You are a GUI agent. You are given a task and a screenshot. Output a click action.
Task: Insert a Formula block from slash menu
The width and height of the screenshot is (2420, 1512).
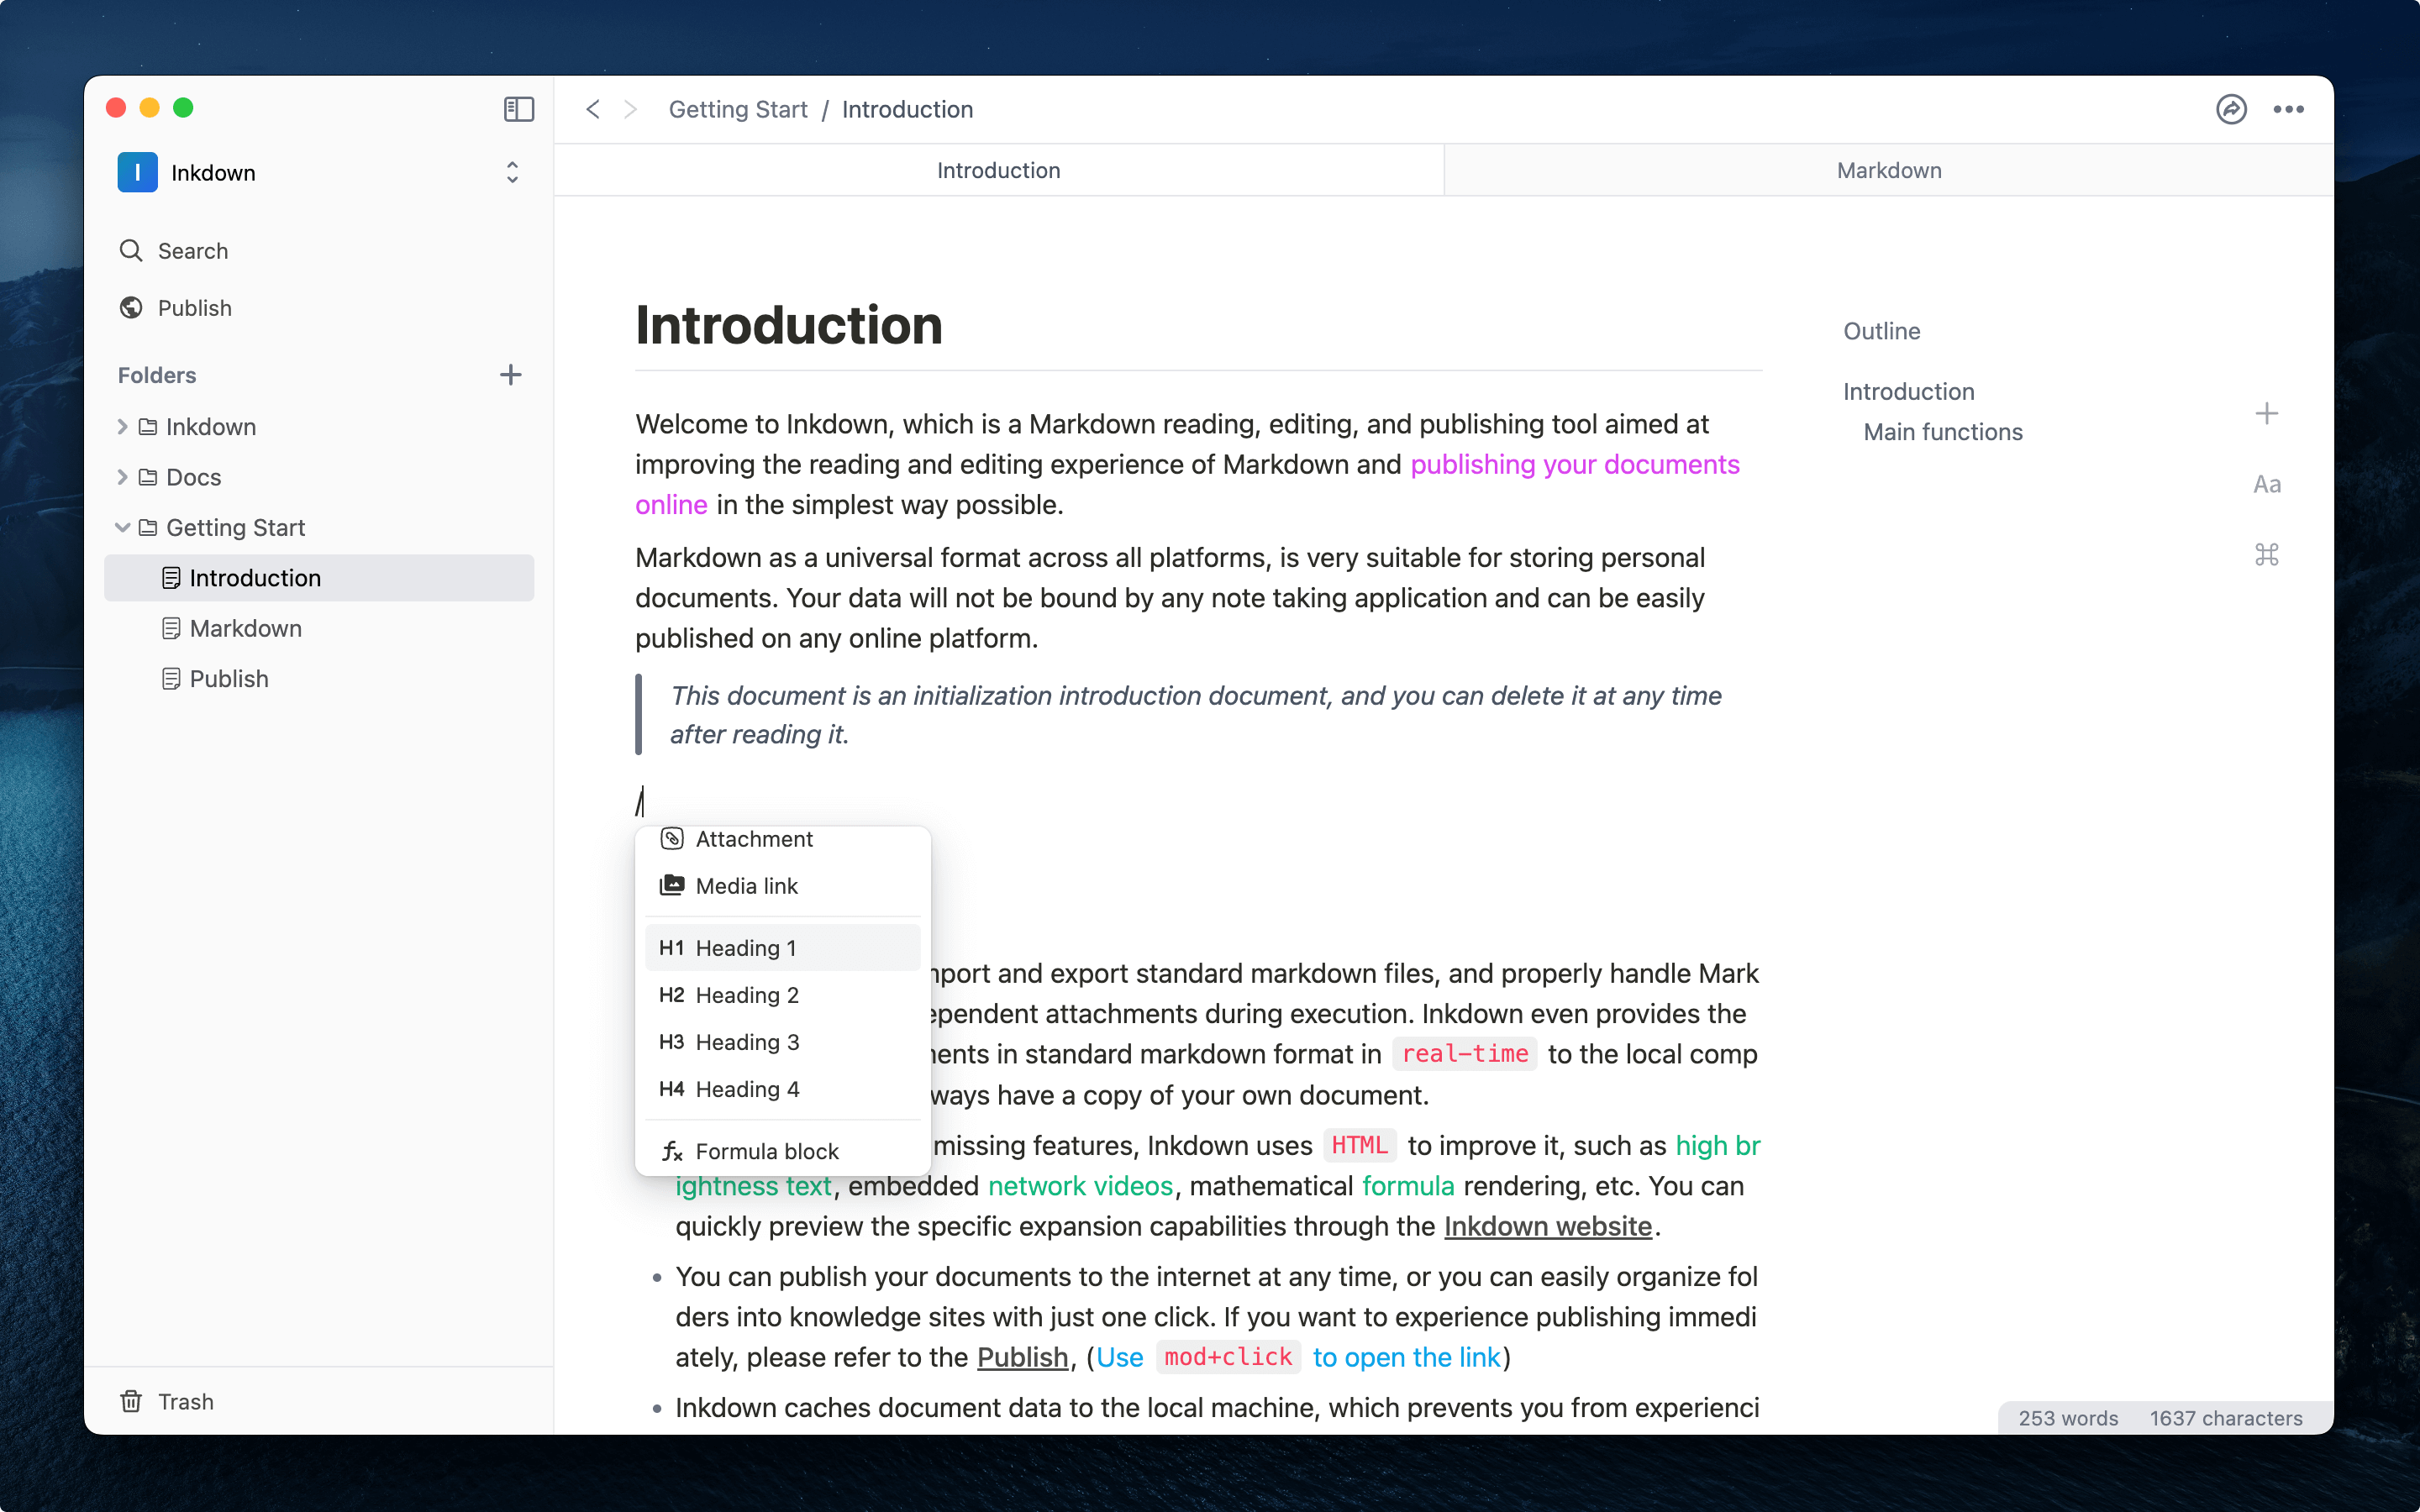[x=782, y=1151]
